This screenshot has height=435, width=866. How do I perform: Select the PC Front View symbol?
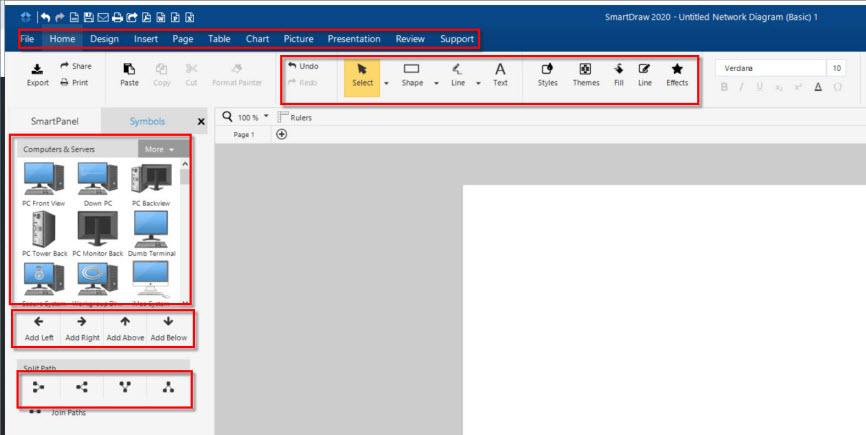click(x=44, y=184)
